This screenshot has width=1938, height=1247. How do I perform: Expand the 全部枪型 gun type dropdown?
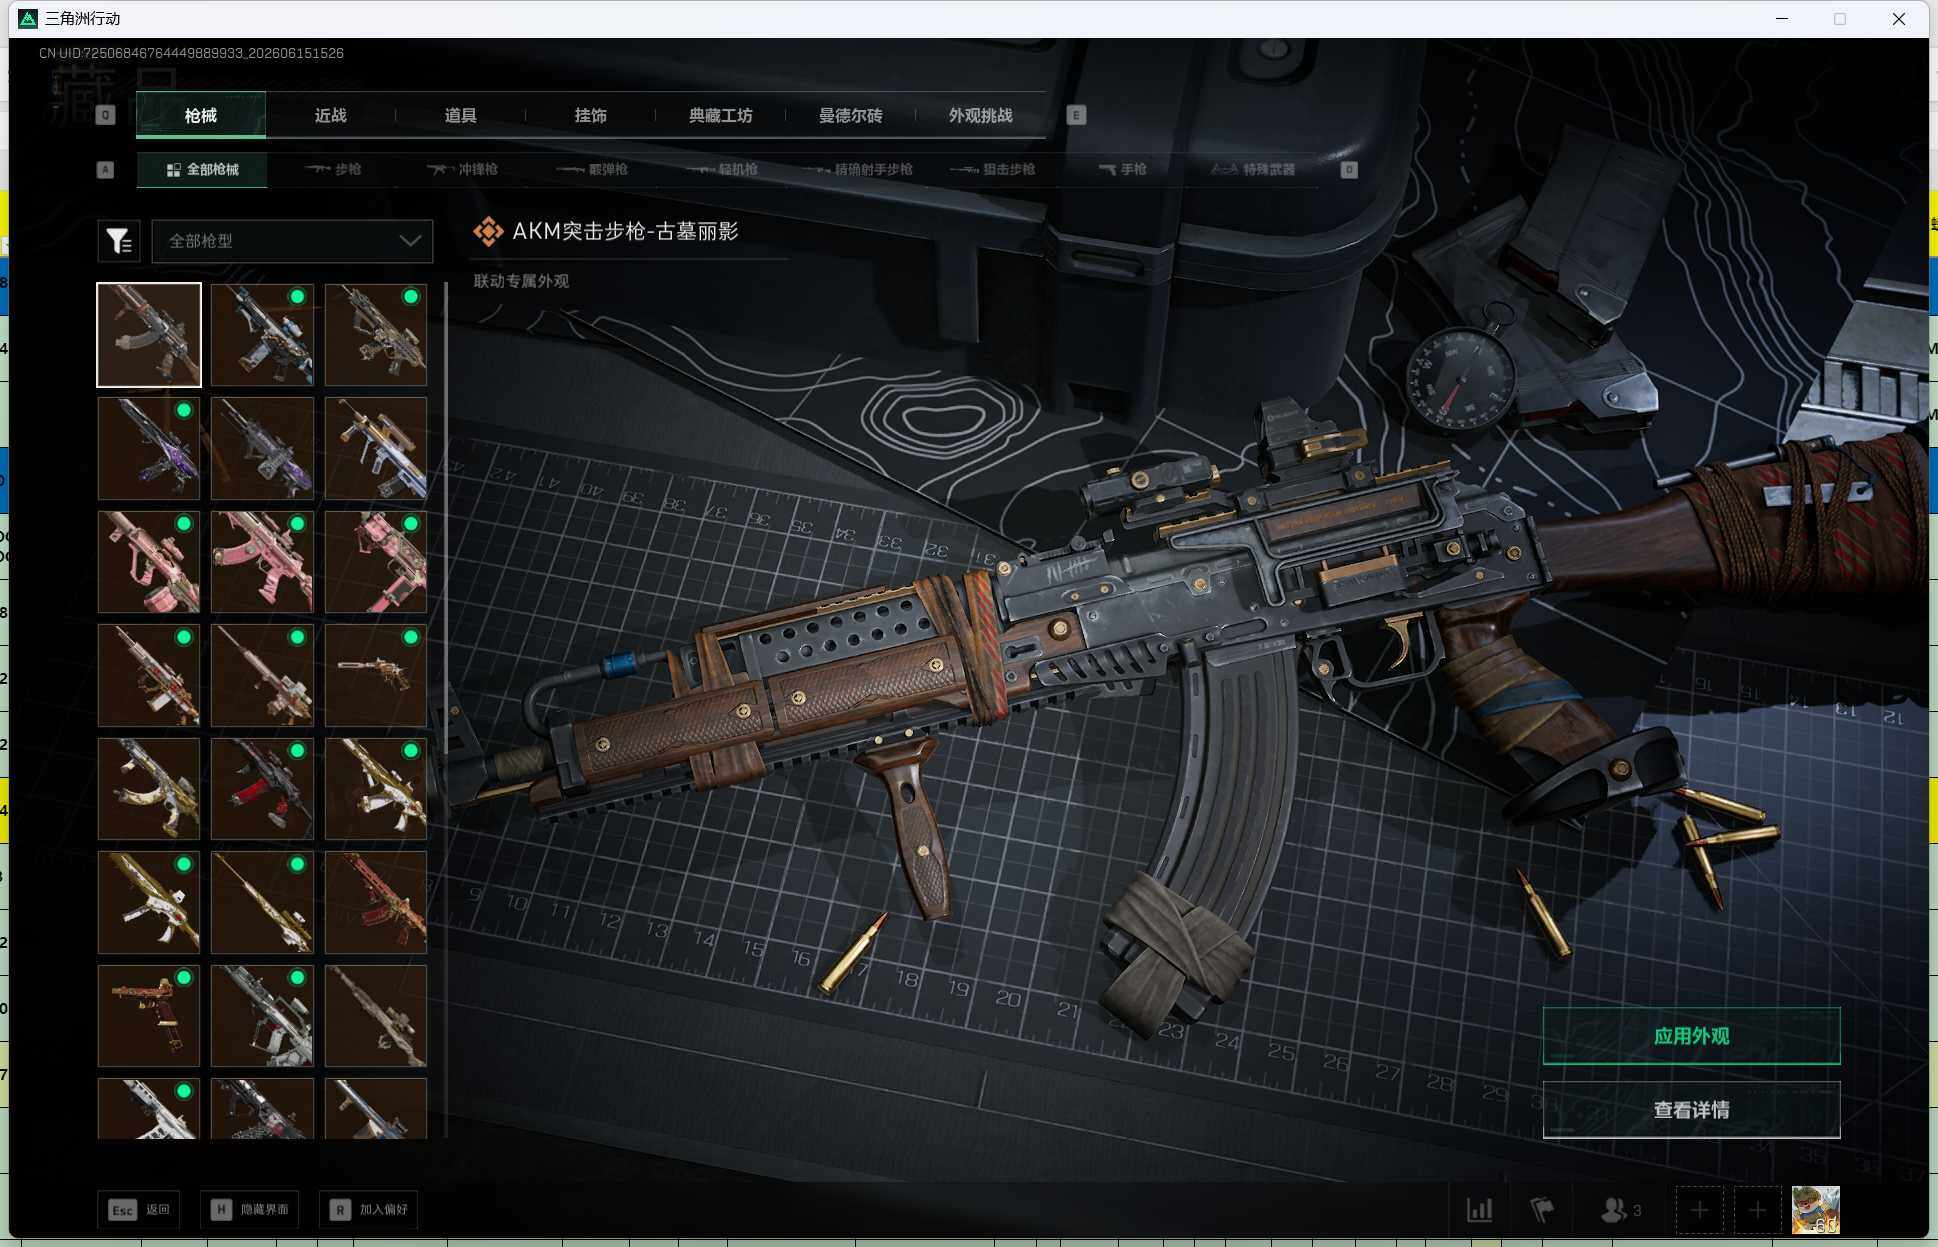point(292,241)
